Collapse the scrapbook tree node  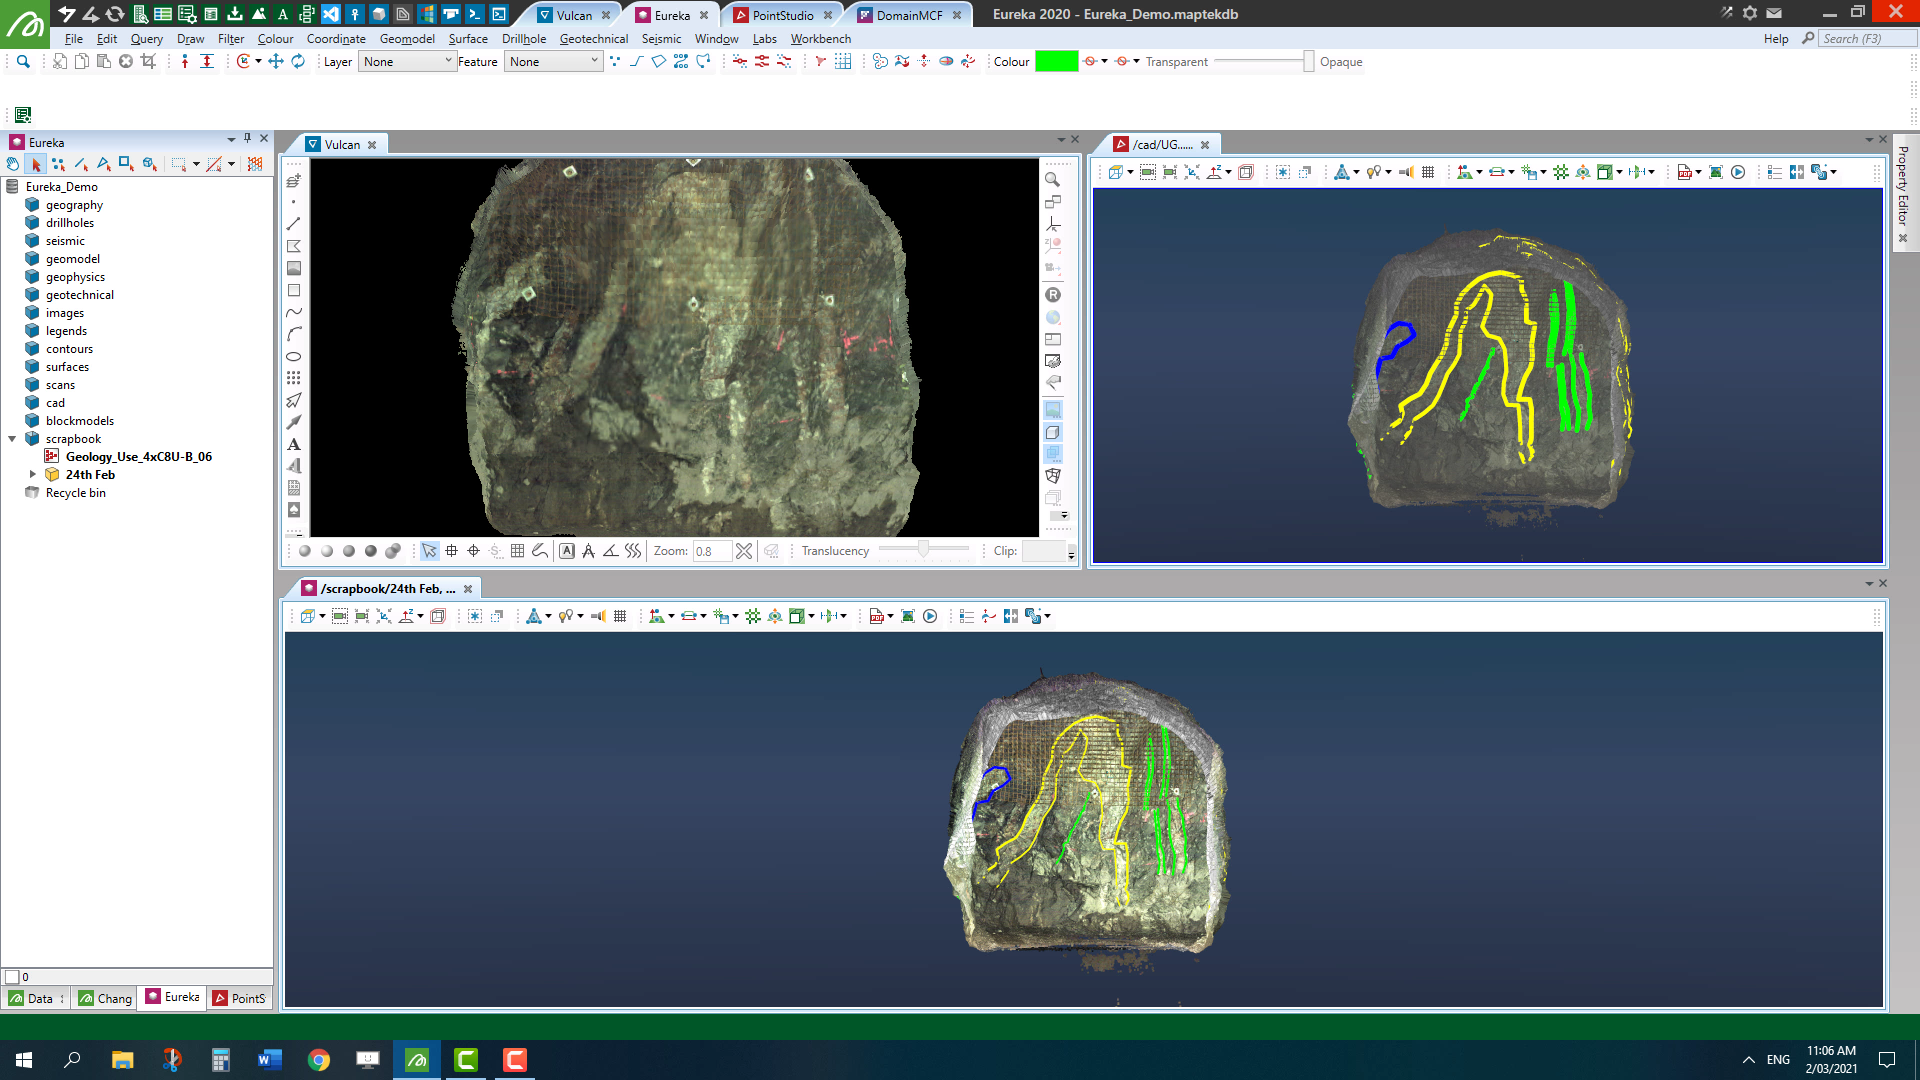[12, 439]
